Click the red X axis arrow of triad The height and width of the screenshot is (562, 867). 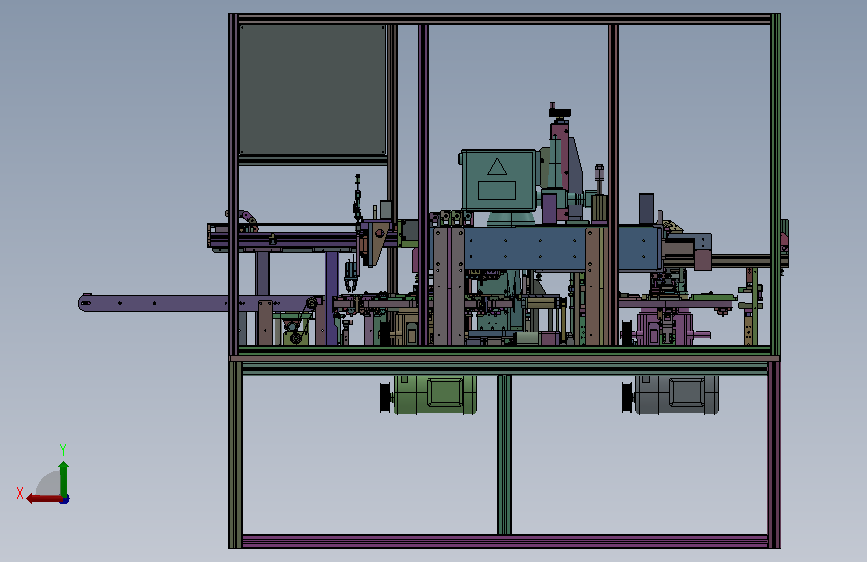click(44, 499)
